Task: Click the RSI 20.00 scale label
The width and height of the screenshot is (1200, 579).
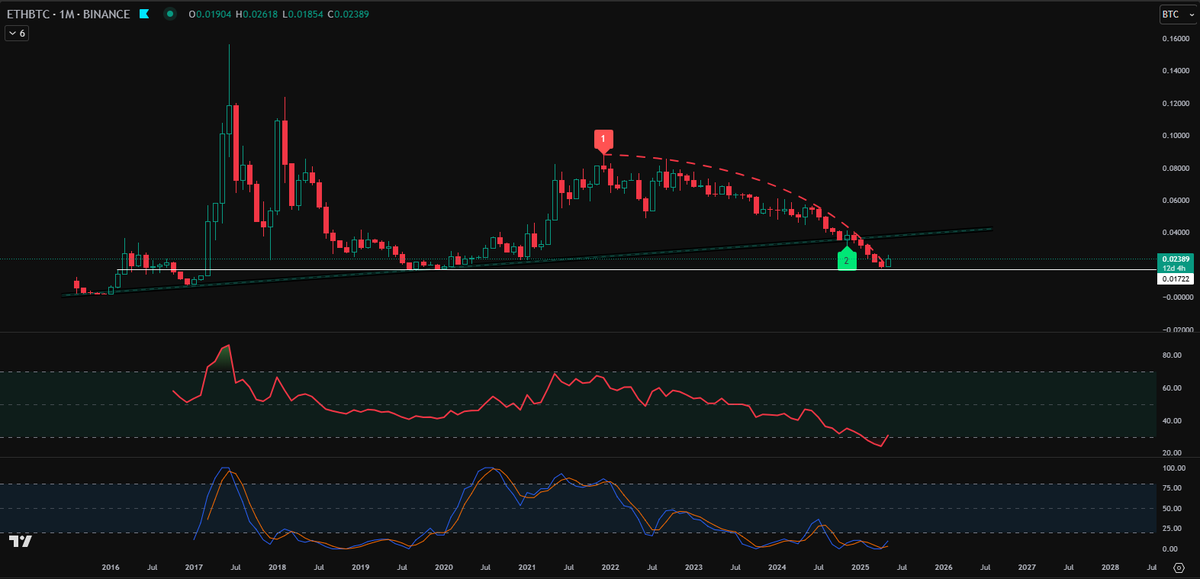Action: pyautogui.click(x=1173, y=453)
